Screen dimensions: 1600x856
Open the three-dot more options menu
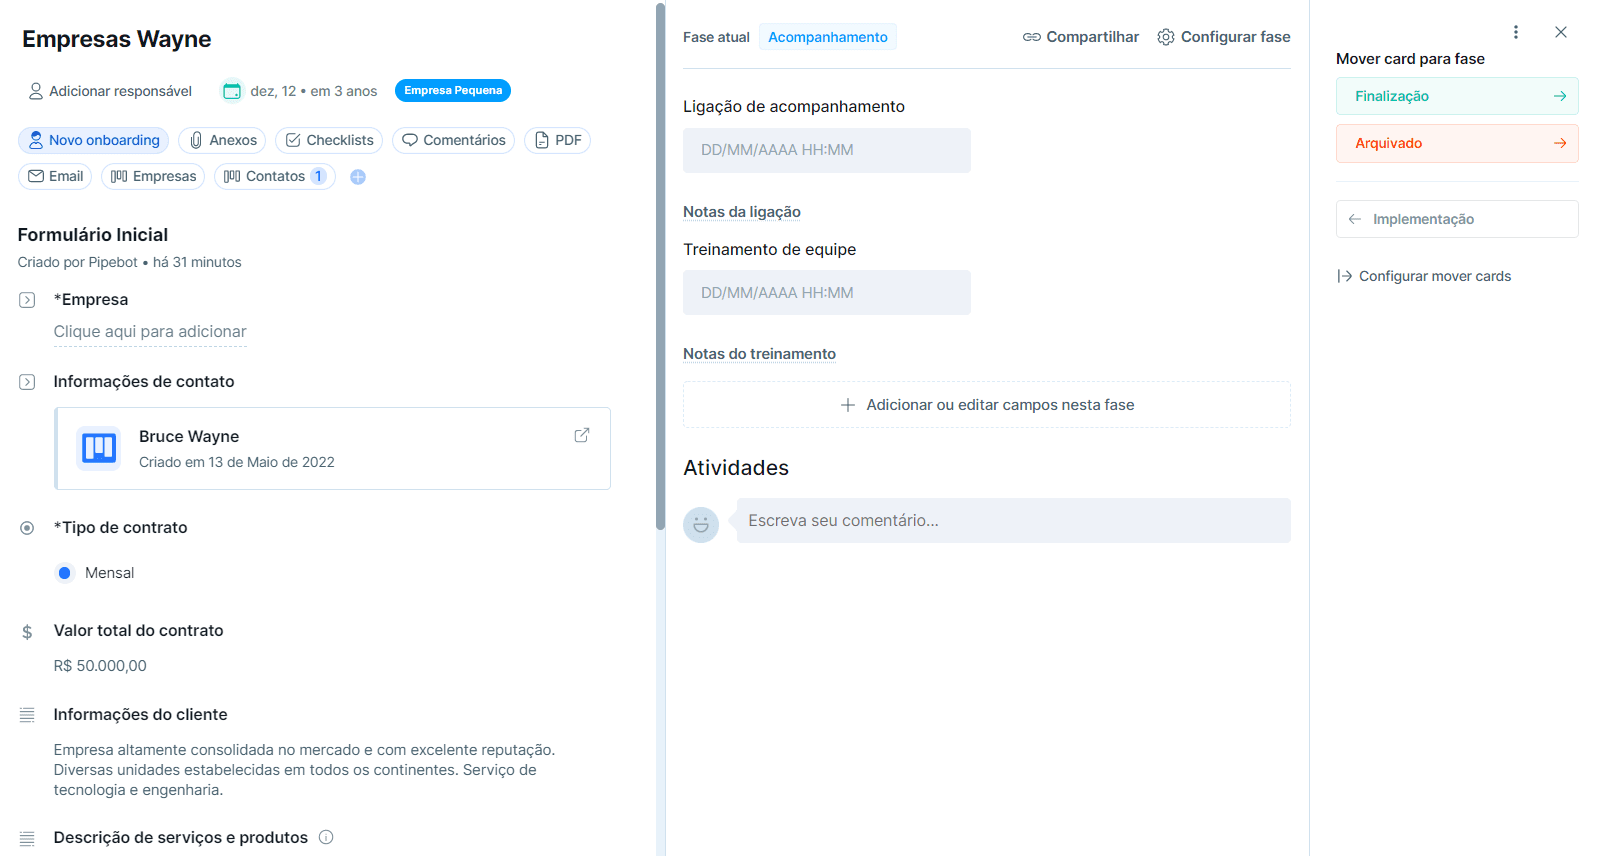point(1516,32)
